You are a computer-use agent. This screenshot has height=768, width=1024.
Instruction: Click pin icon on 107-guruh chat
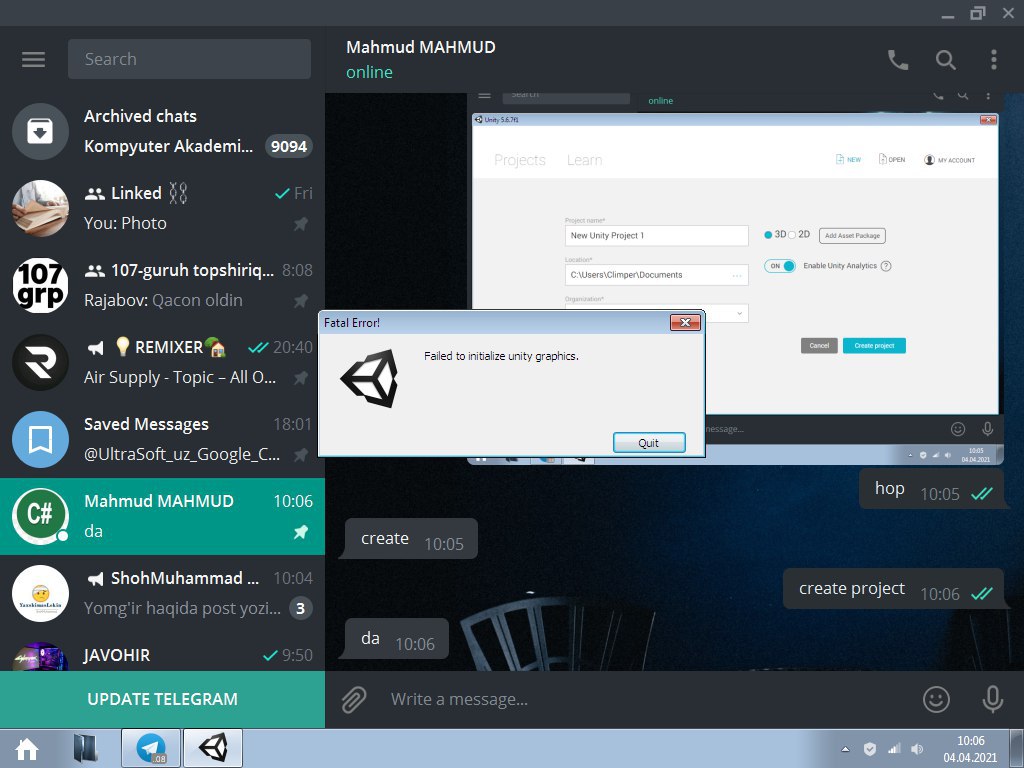pyautogui.click(x=300, y=301)
